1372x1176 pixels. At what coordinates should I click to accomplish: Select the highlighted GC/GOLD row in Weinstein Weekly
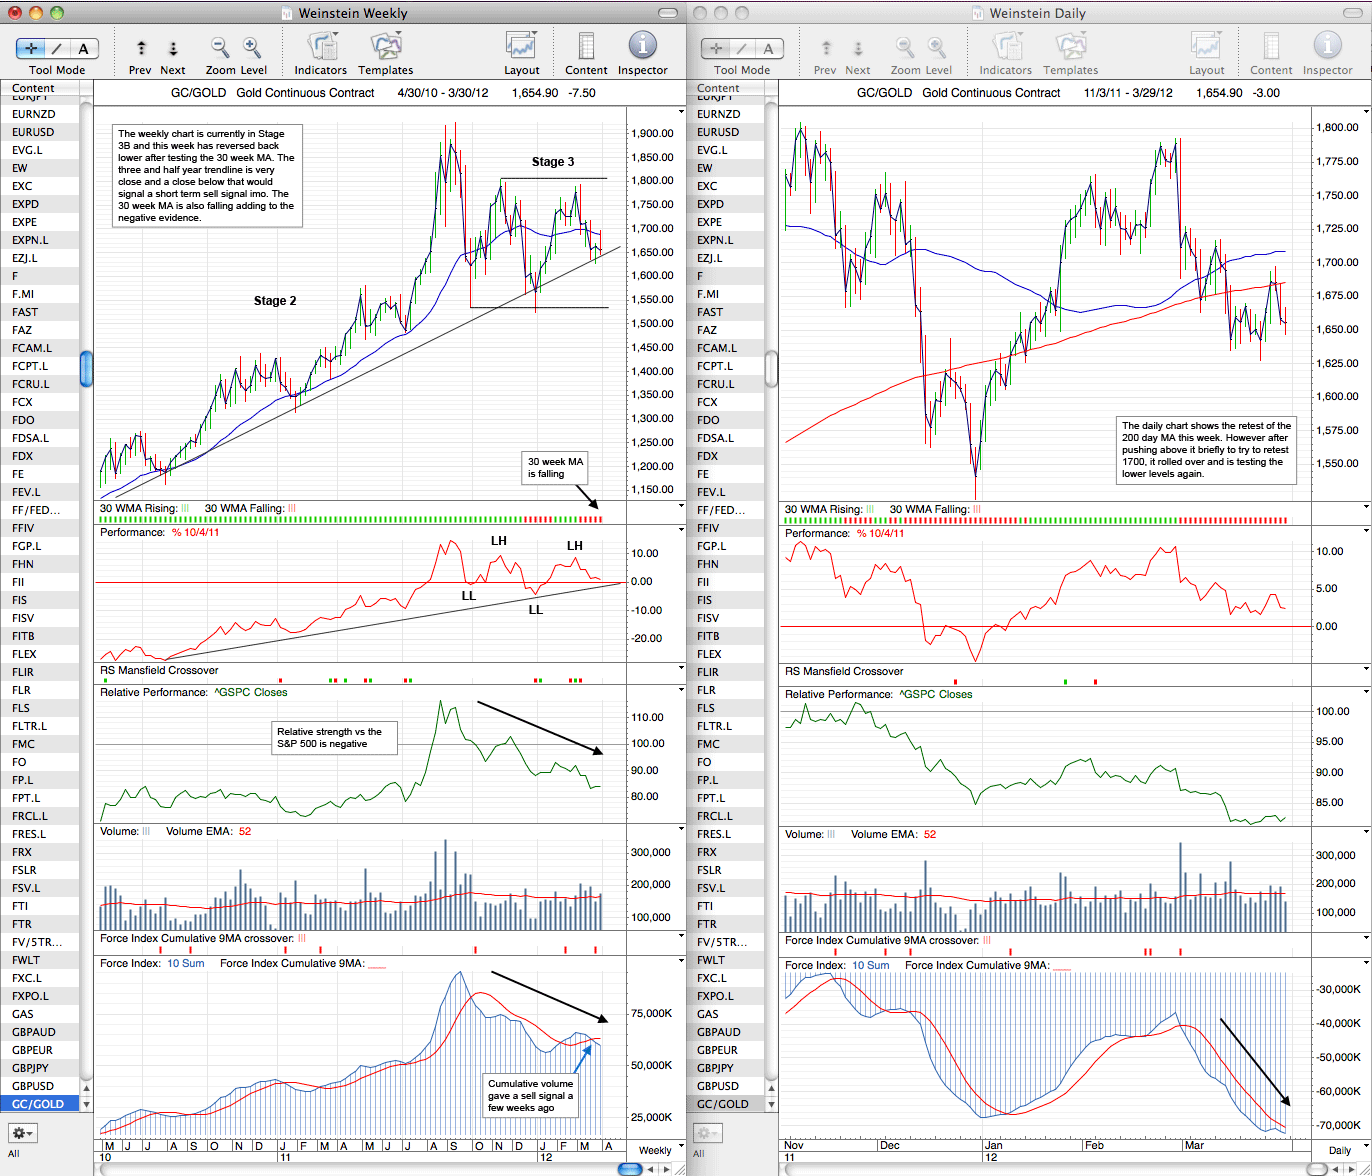pyautogui.click(x=39, y=1104)
